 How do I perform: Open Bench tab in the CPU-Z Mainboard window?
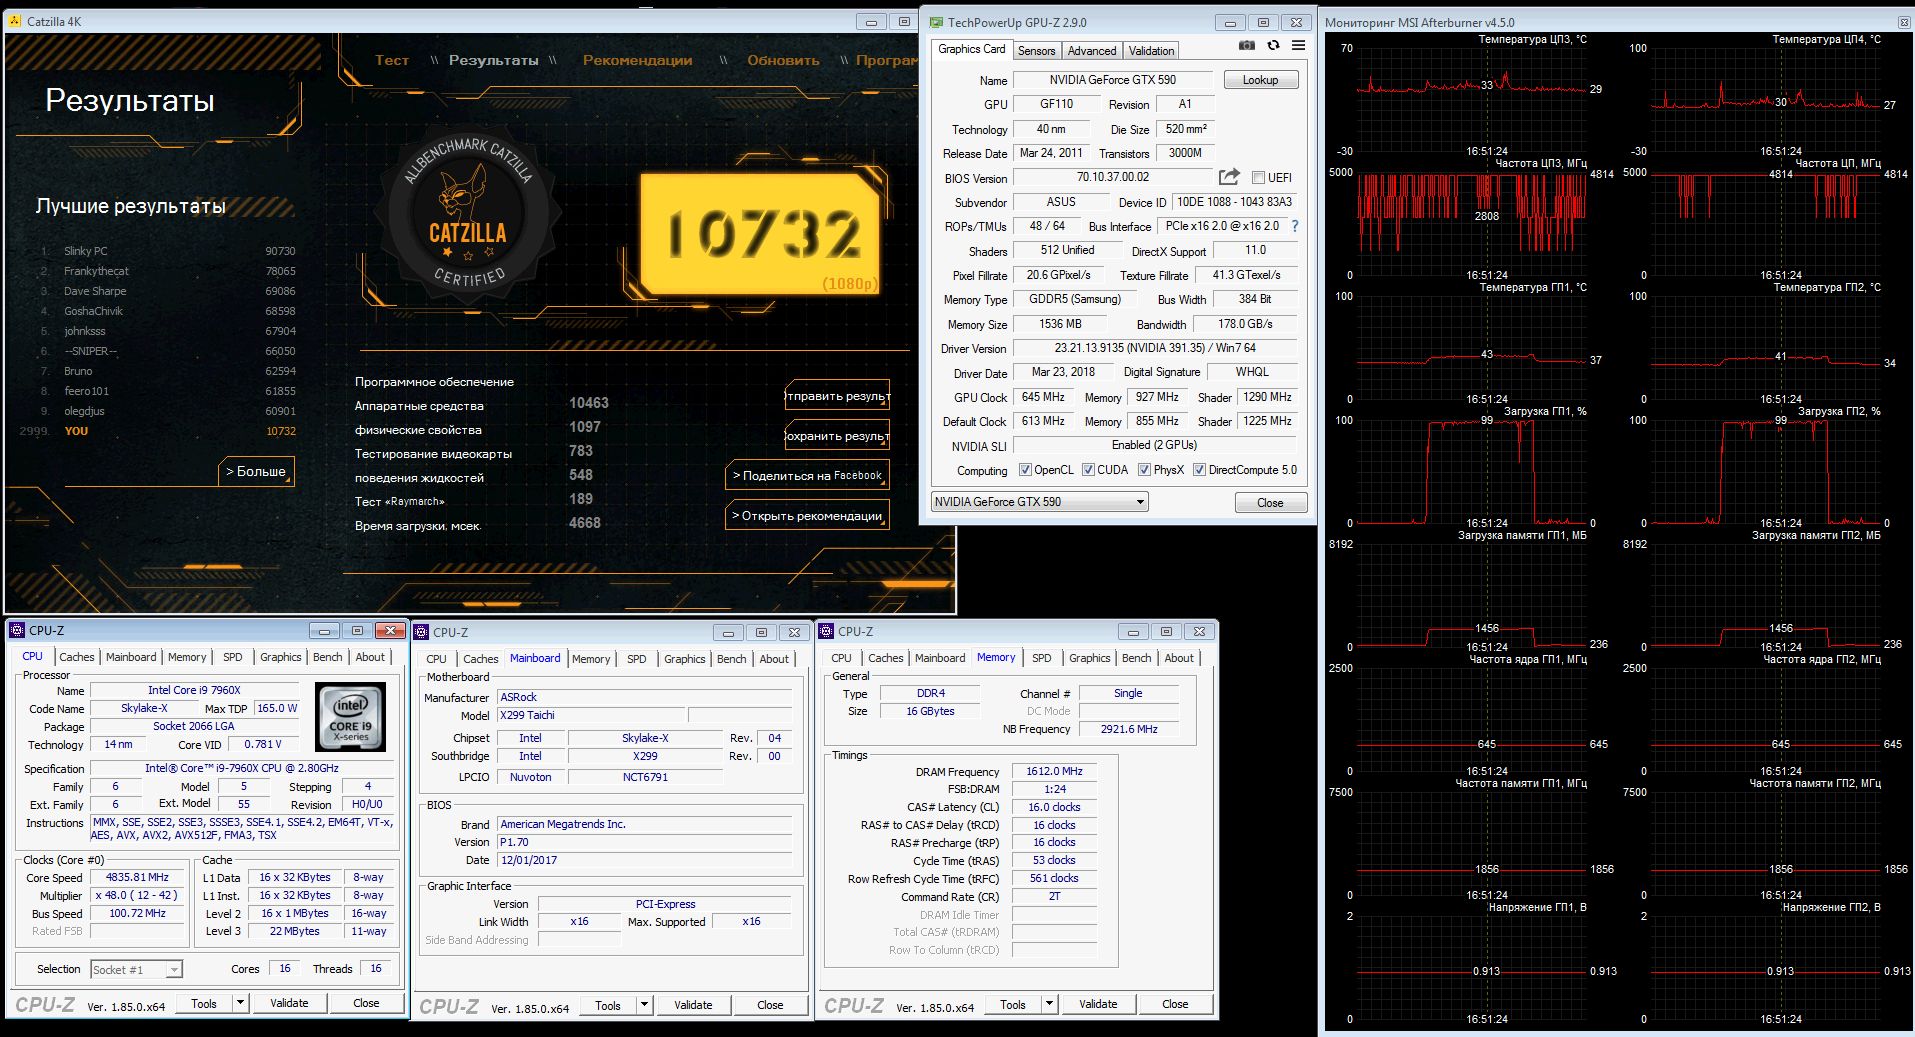pos(731,659)
